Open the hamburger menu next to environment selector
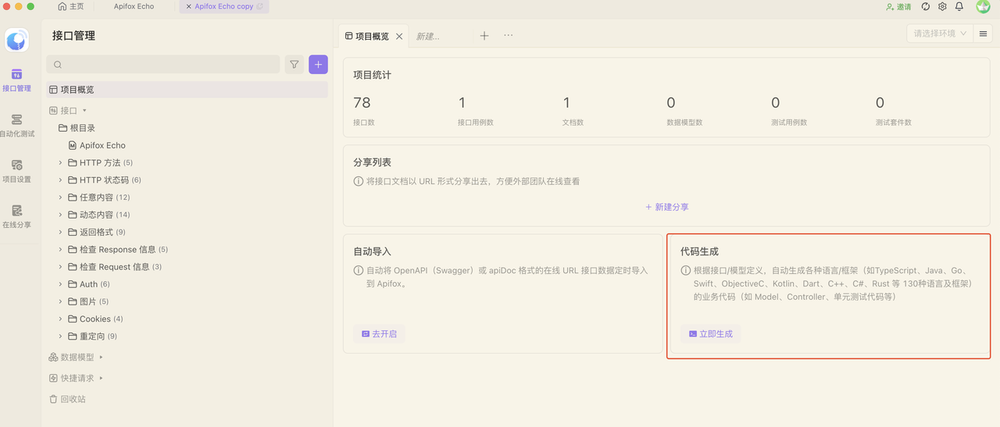Screen dimensions: 1000x427 point(984,33)
